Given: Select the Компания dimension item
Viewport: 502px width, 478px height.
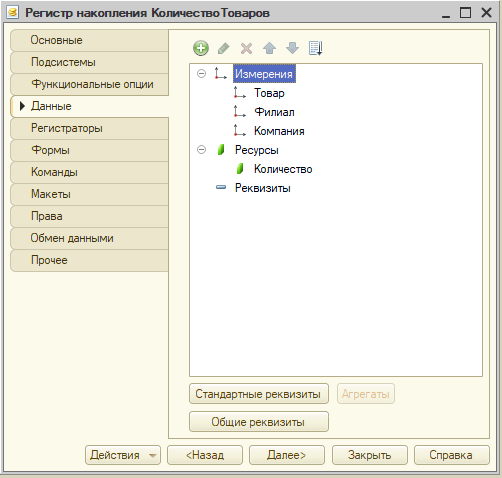Looking at the screenshot, I should coord(279,131).
